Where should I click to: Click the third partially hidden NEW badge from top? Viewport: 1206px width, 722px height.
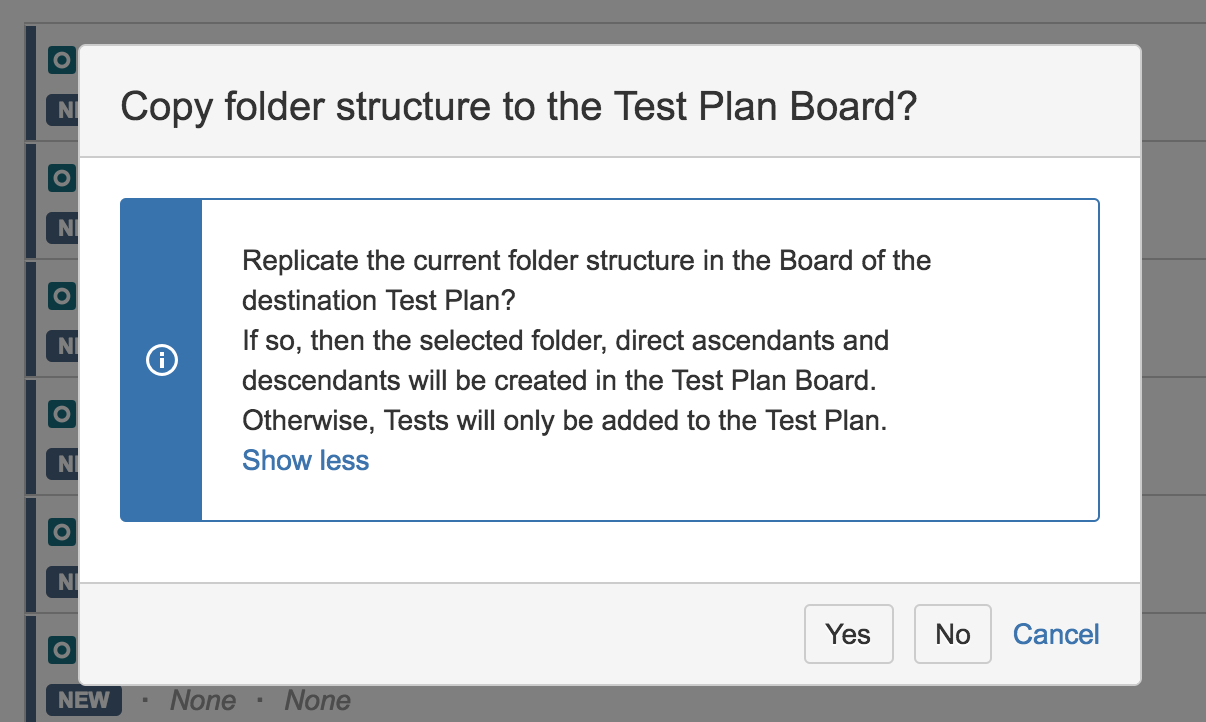pyautogui.click(x=63, y=345)
